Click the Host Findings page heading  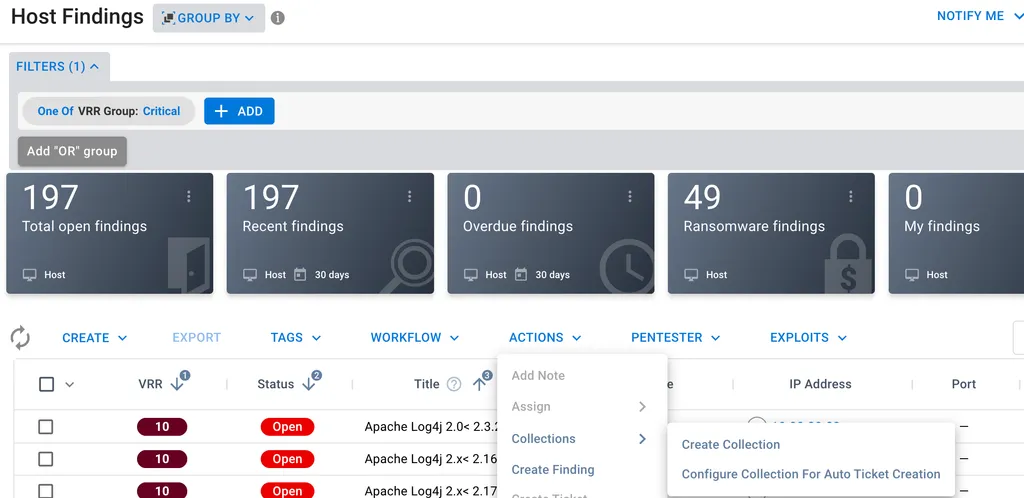77,16
